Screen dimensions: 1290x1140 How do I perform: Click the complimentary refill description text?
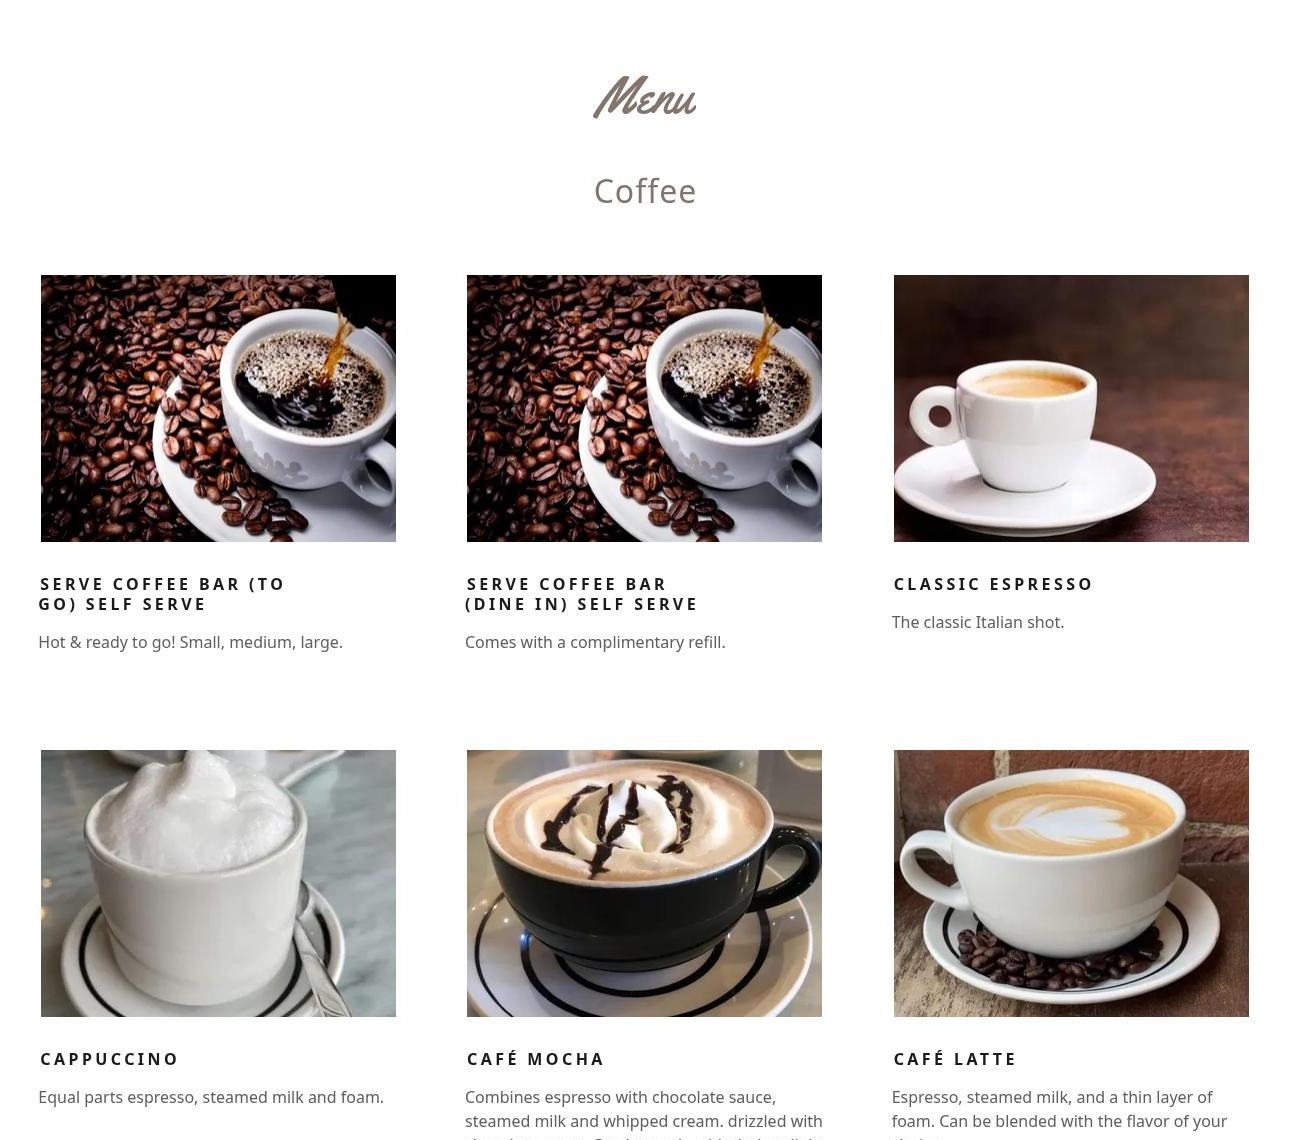pos(595,642)
